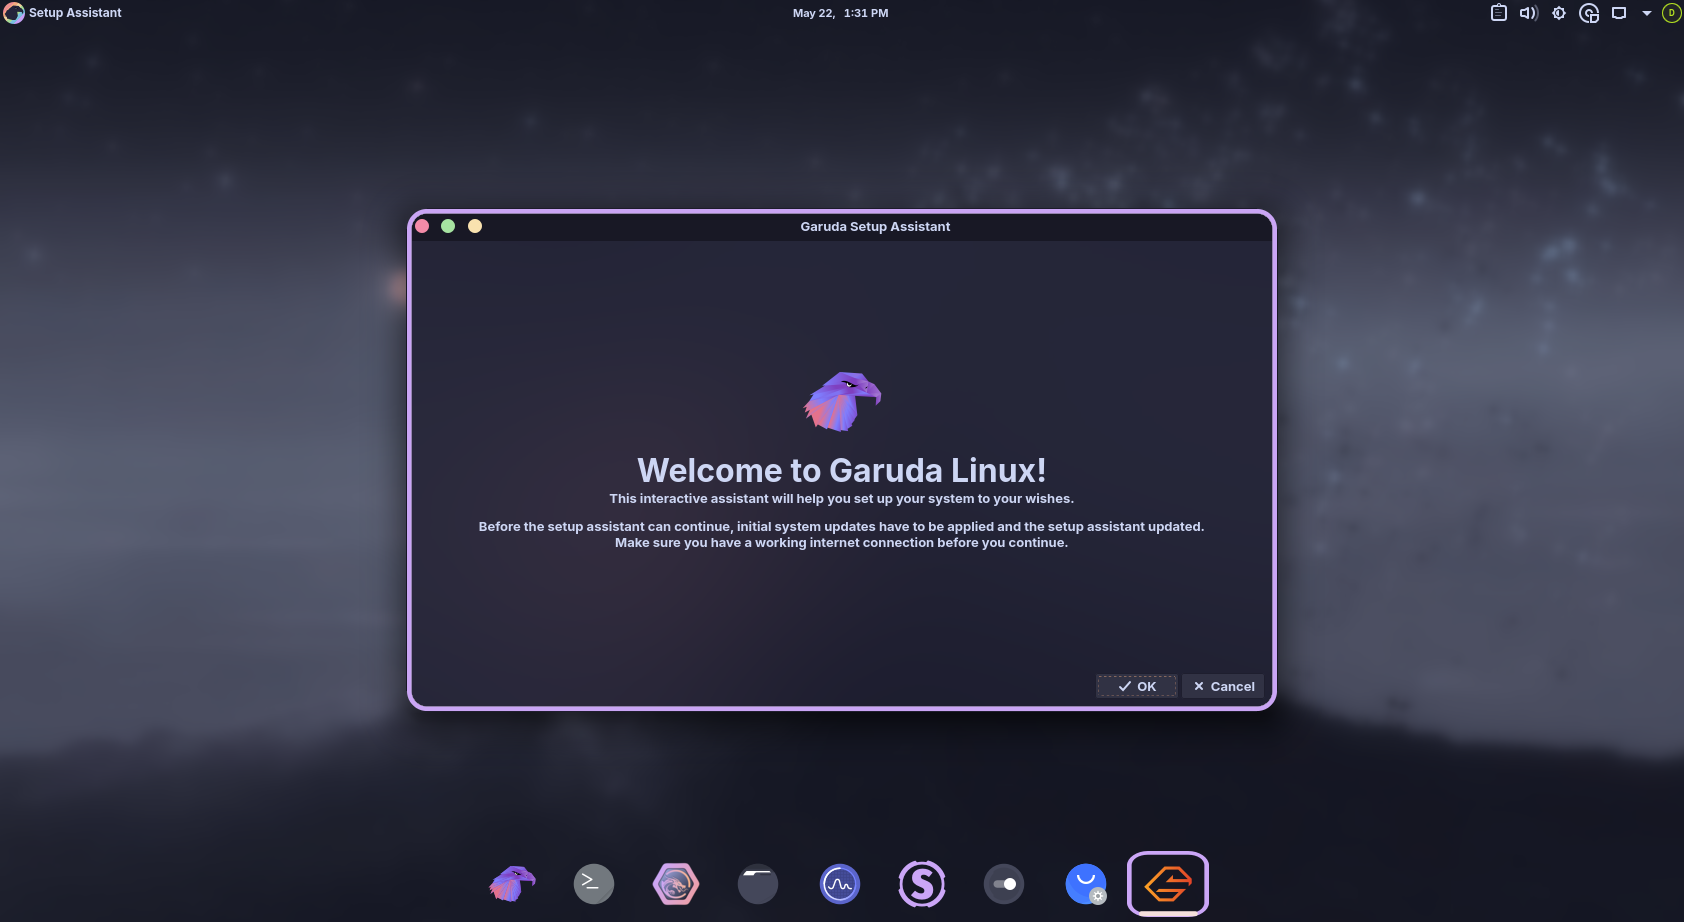This screenshot has height=922, width=1684.
Task: Open the brightness tray icon
Action: [x=1559, y=13]
